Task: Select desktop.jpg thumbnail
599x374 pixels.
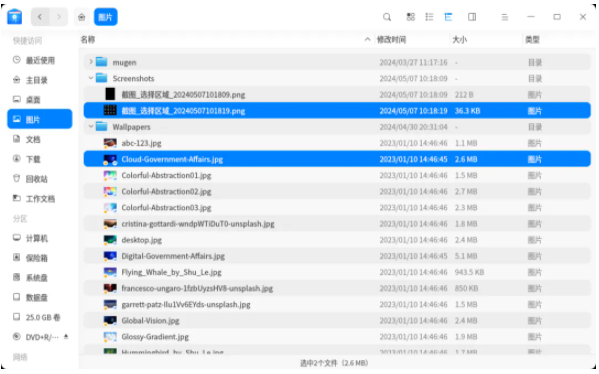Action: click(x=110, y=240)
